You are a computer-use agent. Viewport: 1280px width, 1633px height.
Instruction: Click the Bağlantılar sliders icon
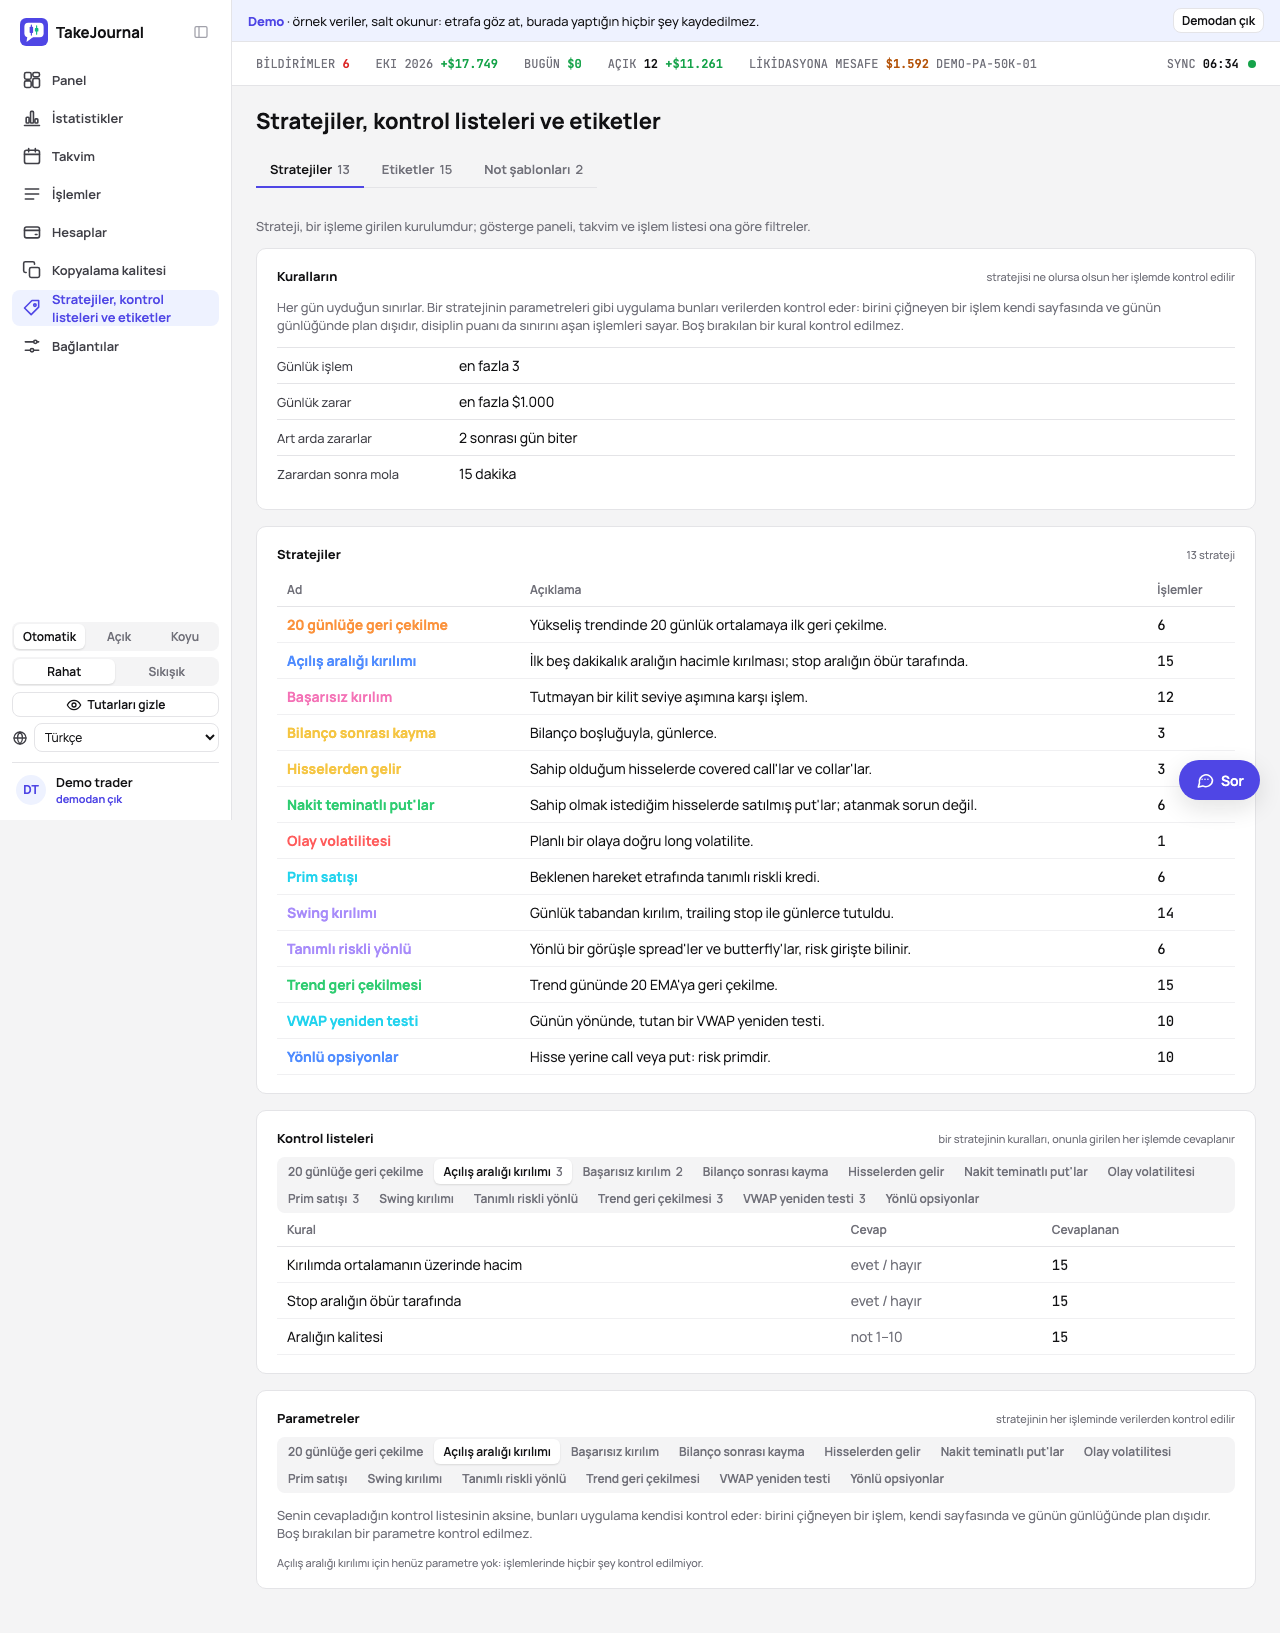pos(32,346)
